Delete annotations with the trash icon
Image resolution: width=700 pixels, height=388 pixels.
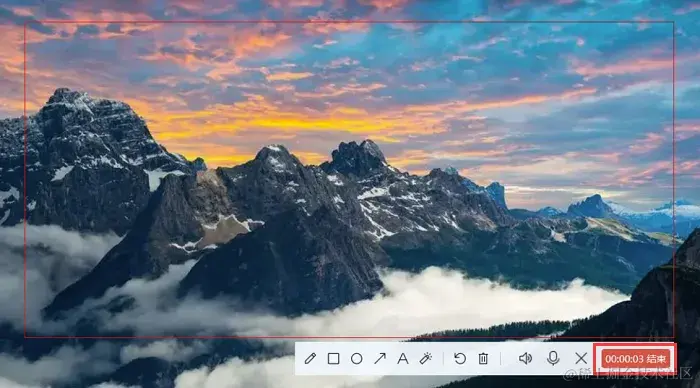483,358
